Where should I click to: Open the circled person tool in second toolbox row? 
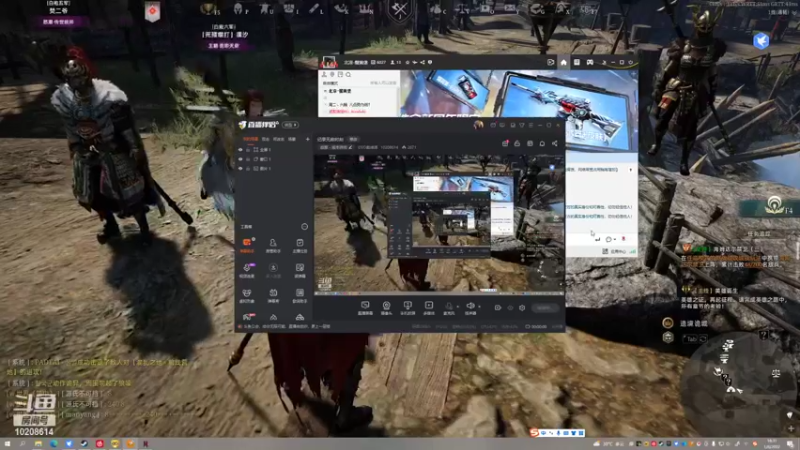(x=273, y=270)
